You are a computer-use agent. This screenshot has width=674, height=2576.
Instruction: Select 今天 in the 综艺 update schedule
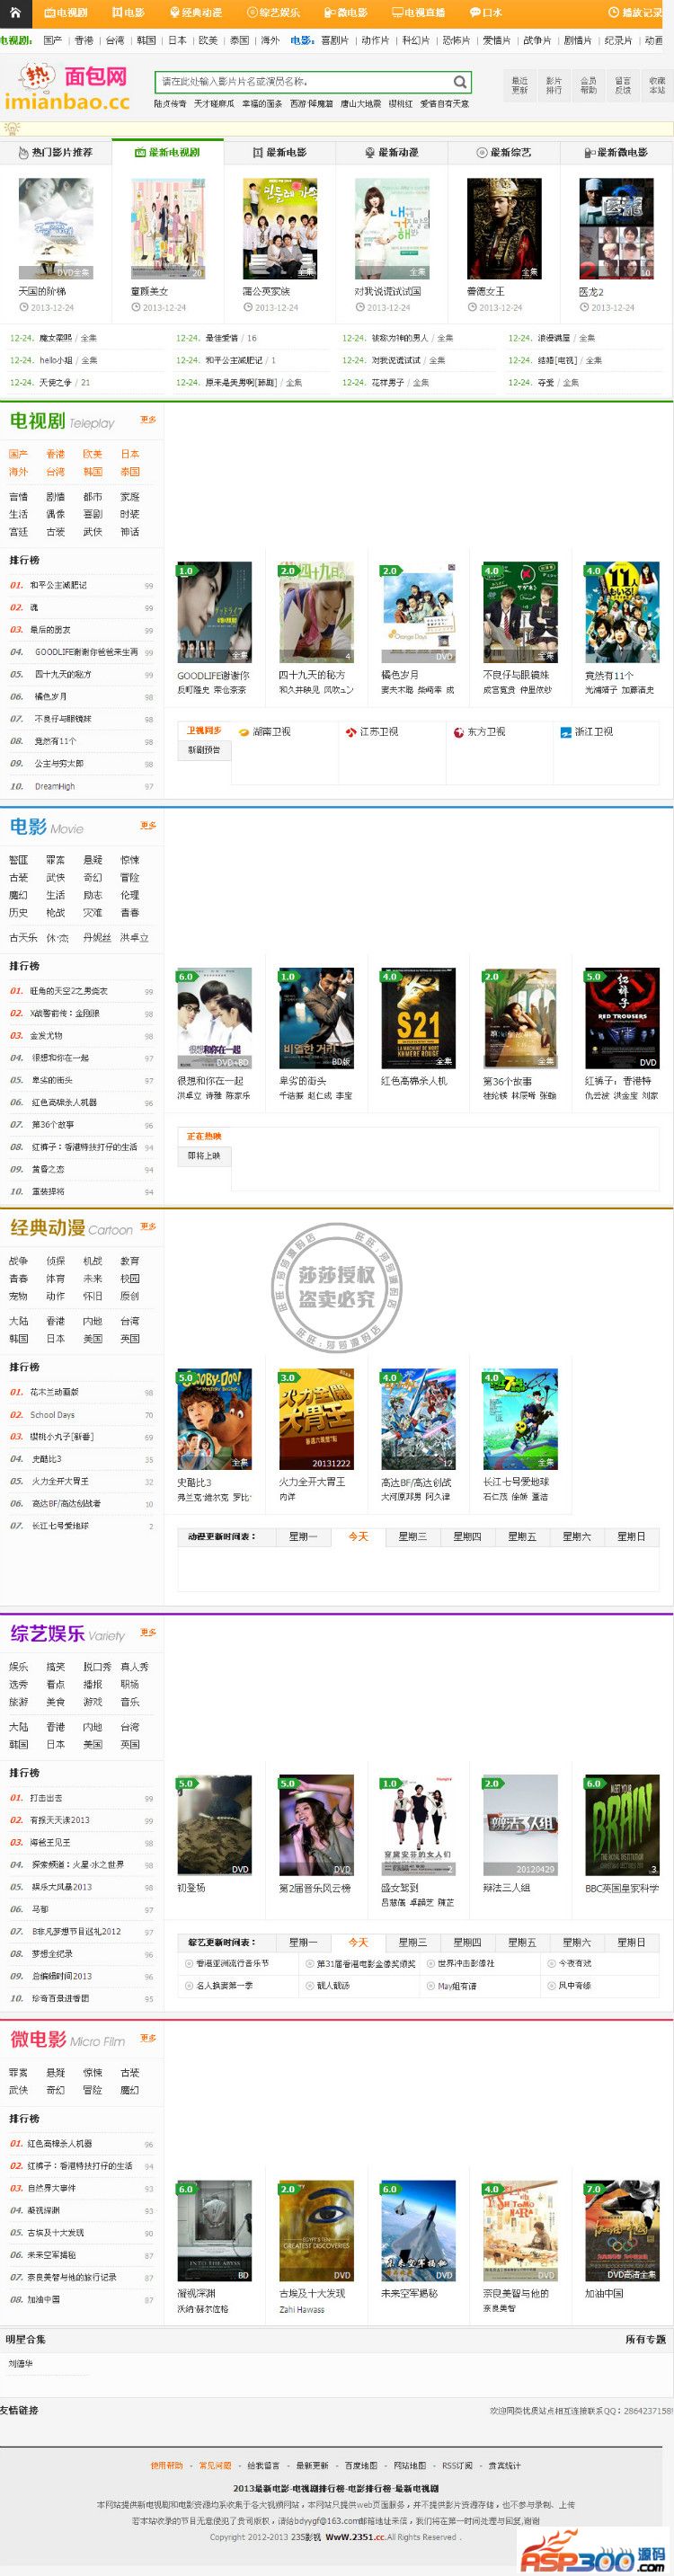tap(358, 1942)
